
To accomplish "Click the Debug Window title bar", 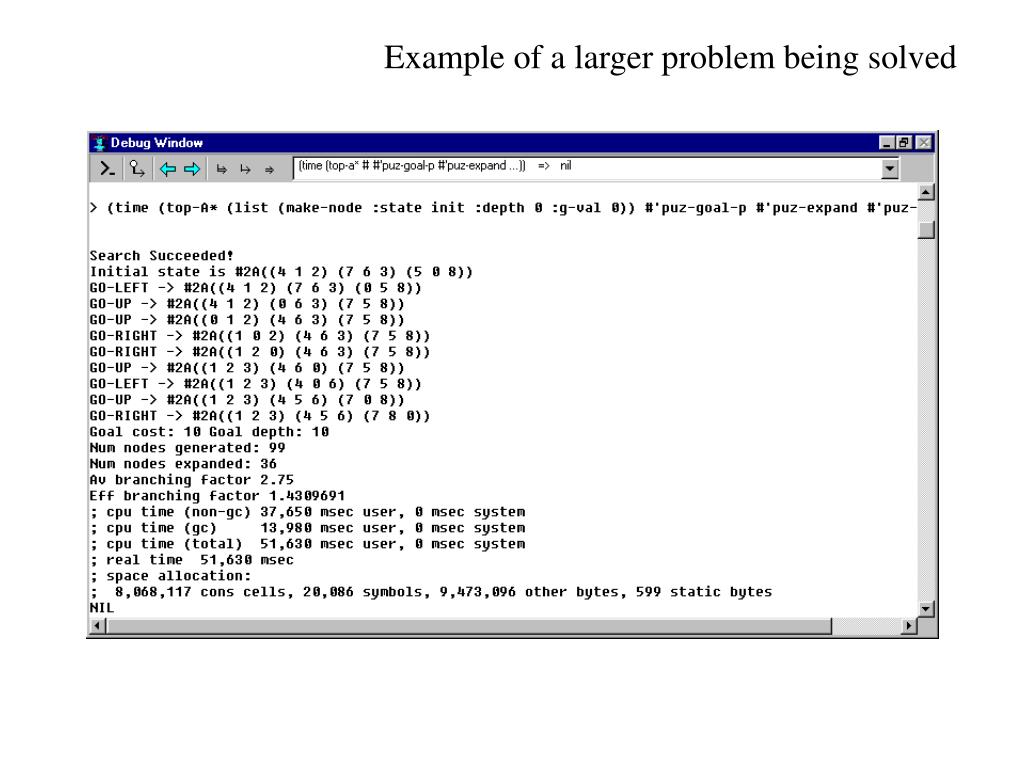I will click(512, 142).
